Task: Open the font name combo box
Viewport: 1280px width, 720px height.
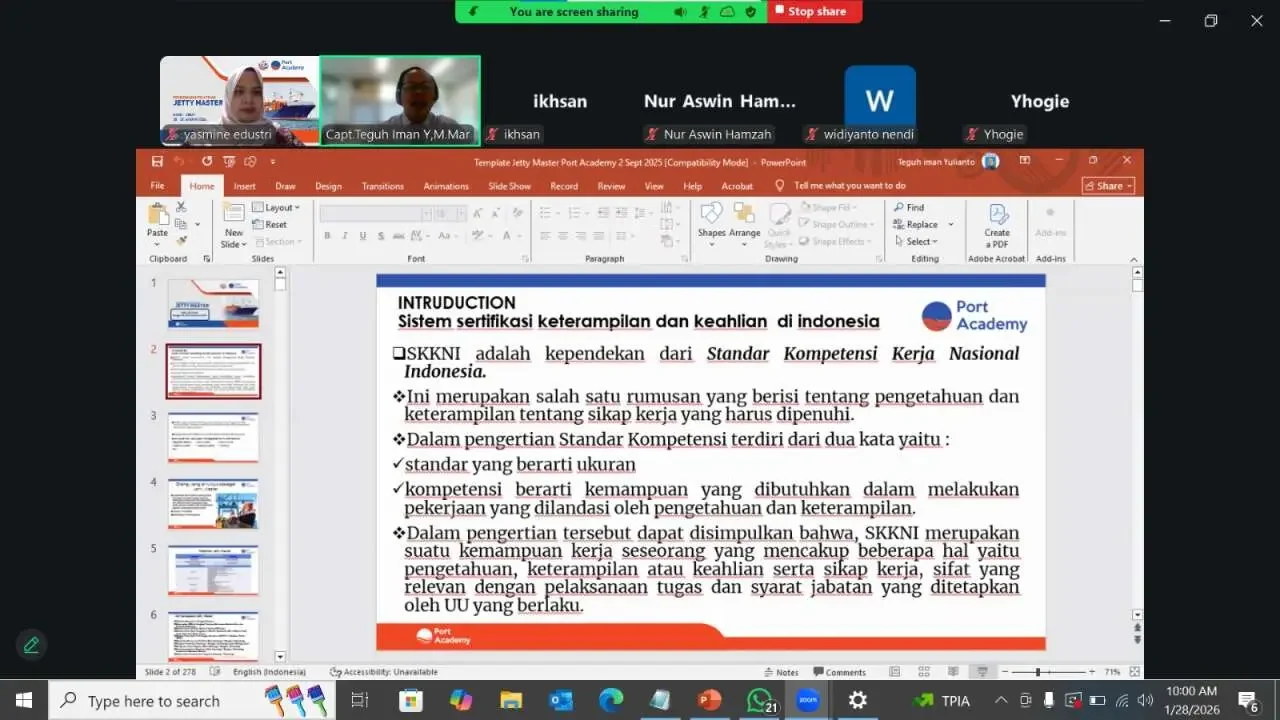Action: (x=376, y=213)
